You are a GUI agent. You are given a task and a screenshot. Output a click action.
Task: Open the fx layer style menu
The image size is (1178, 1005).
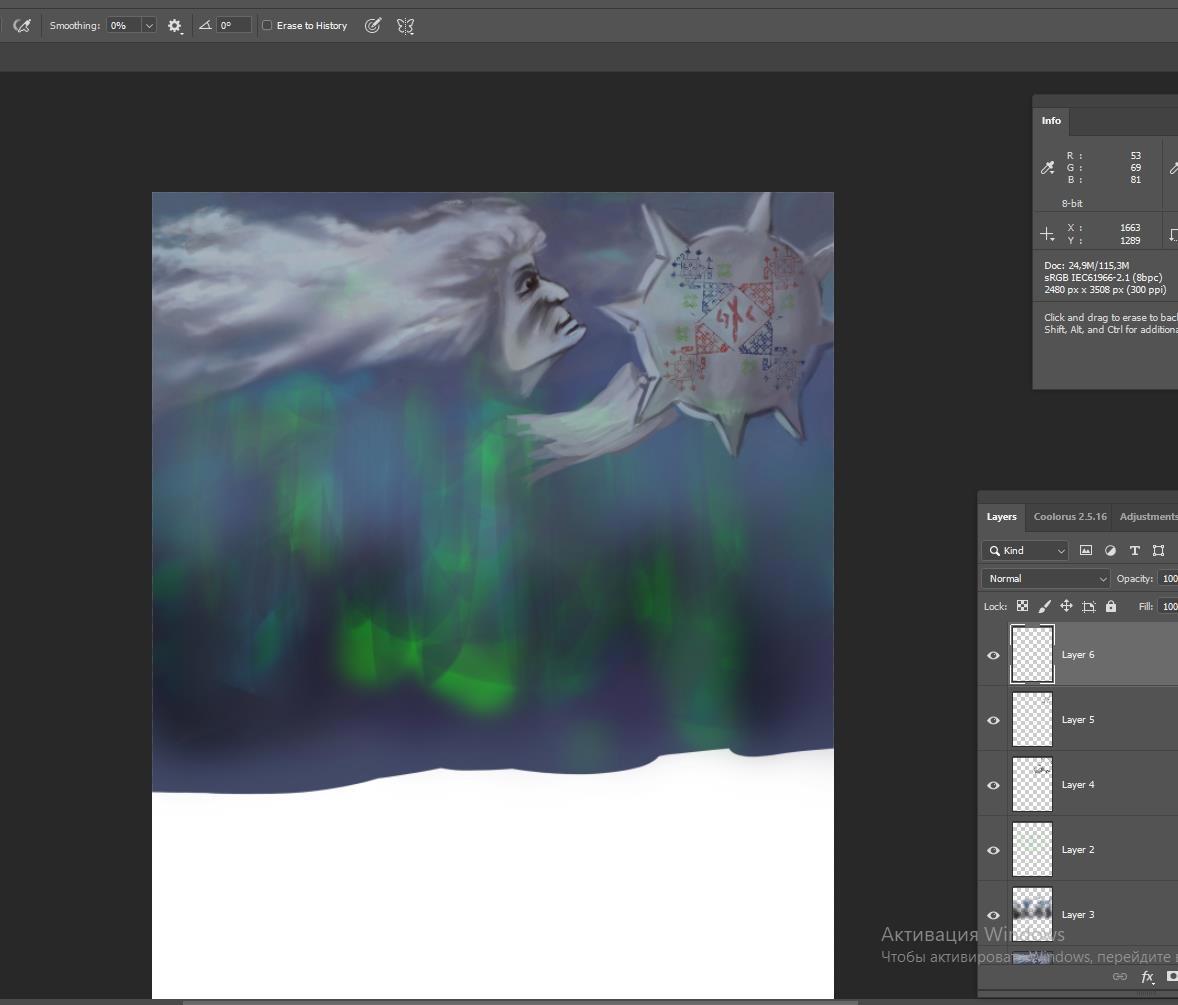[x=1147, y=977]
